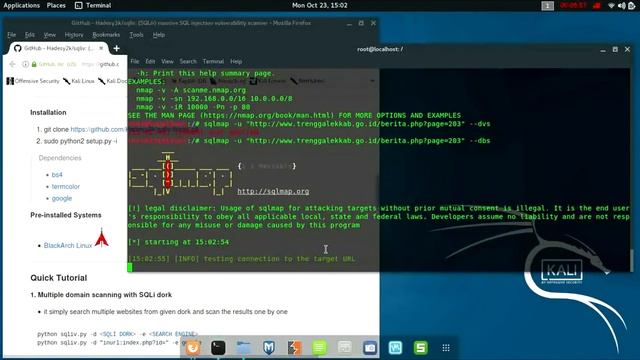Open the terminal window Terminal menu
640x360 pixels.
213,61
